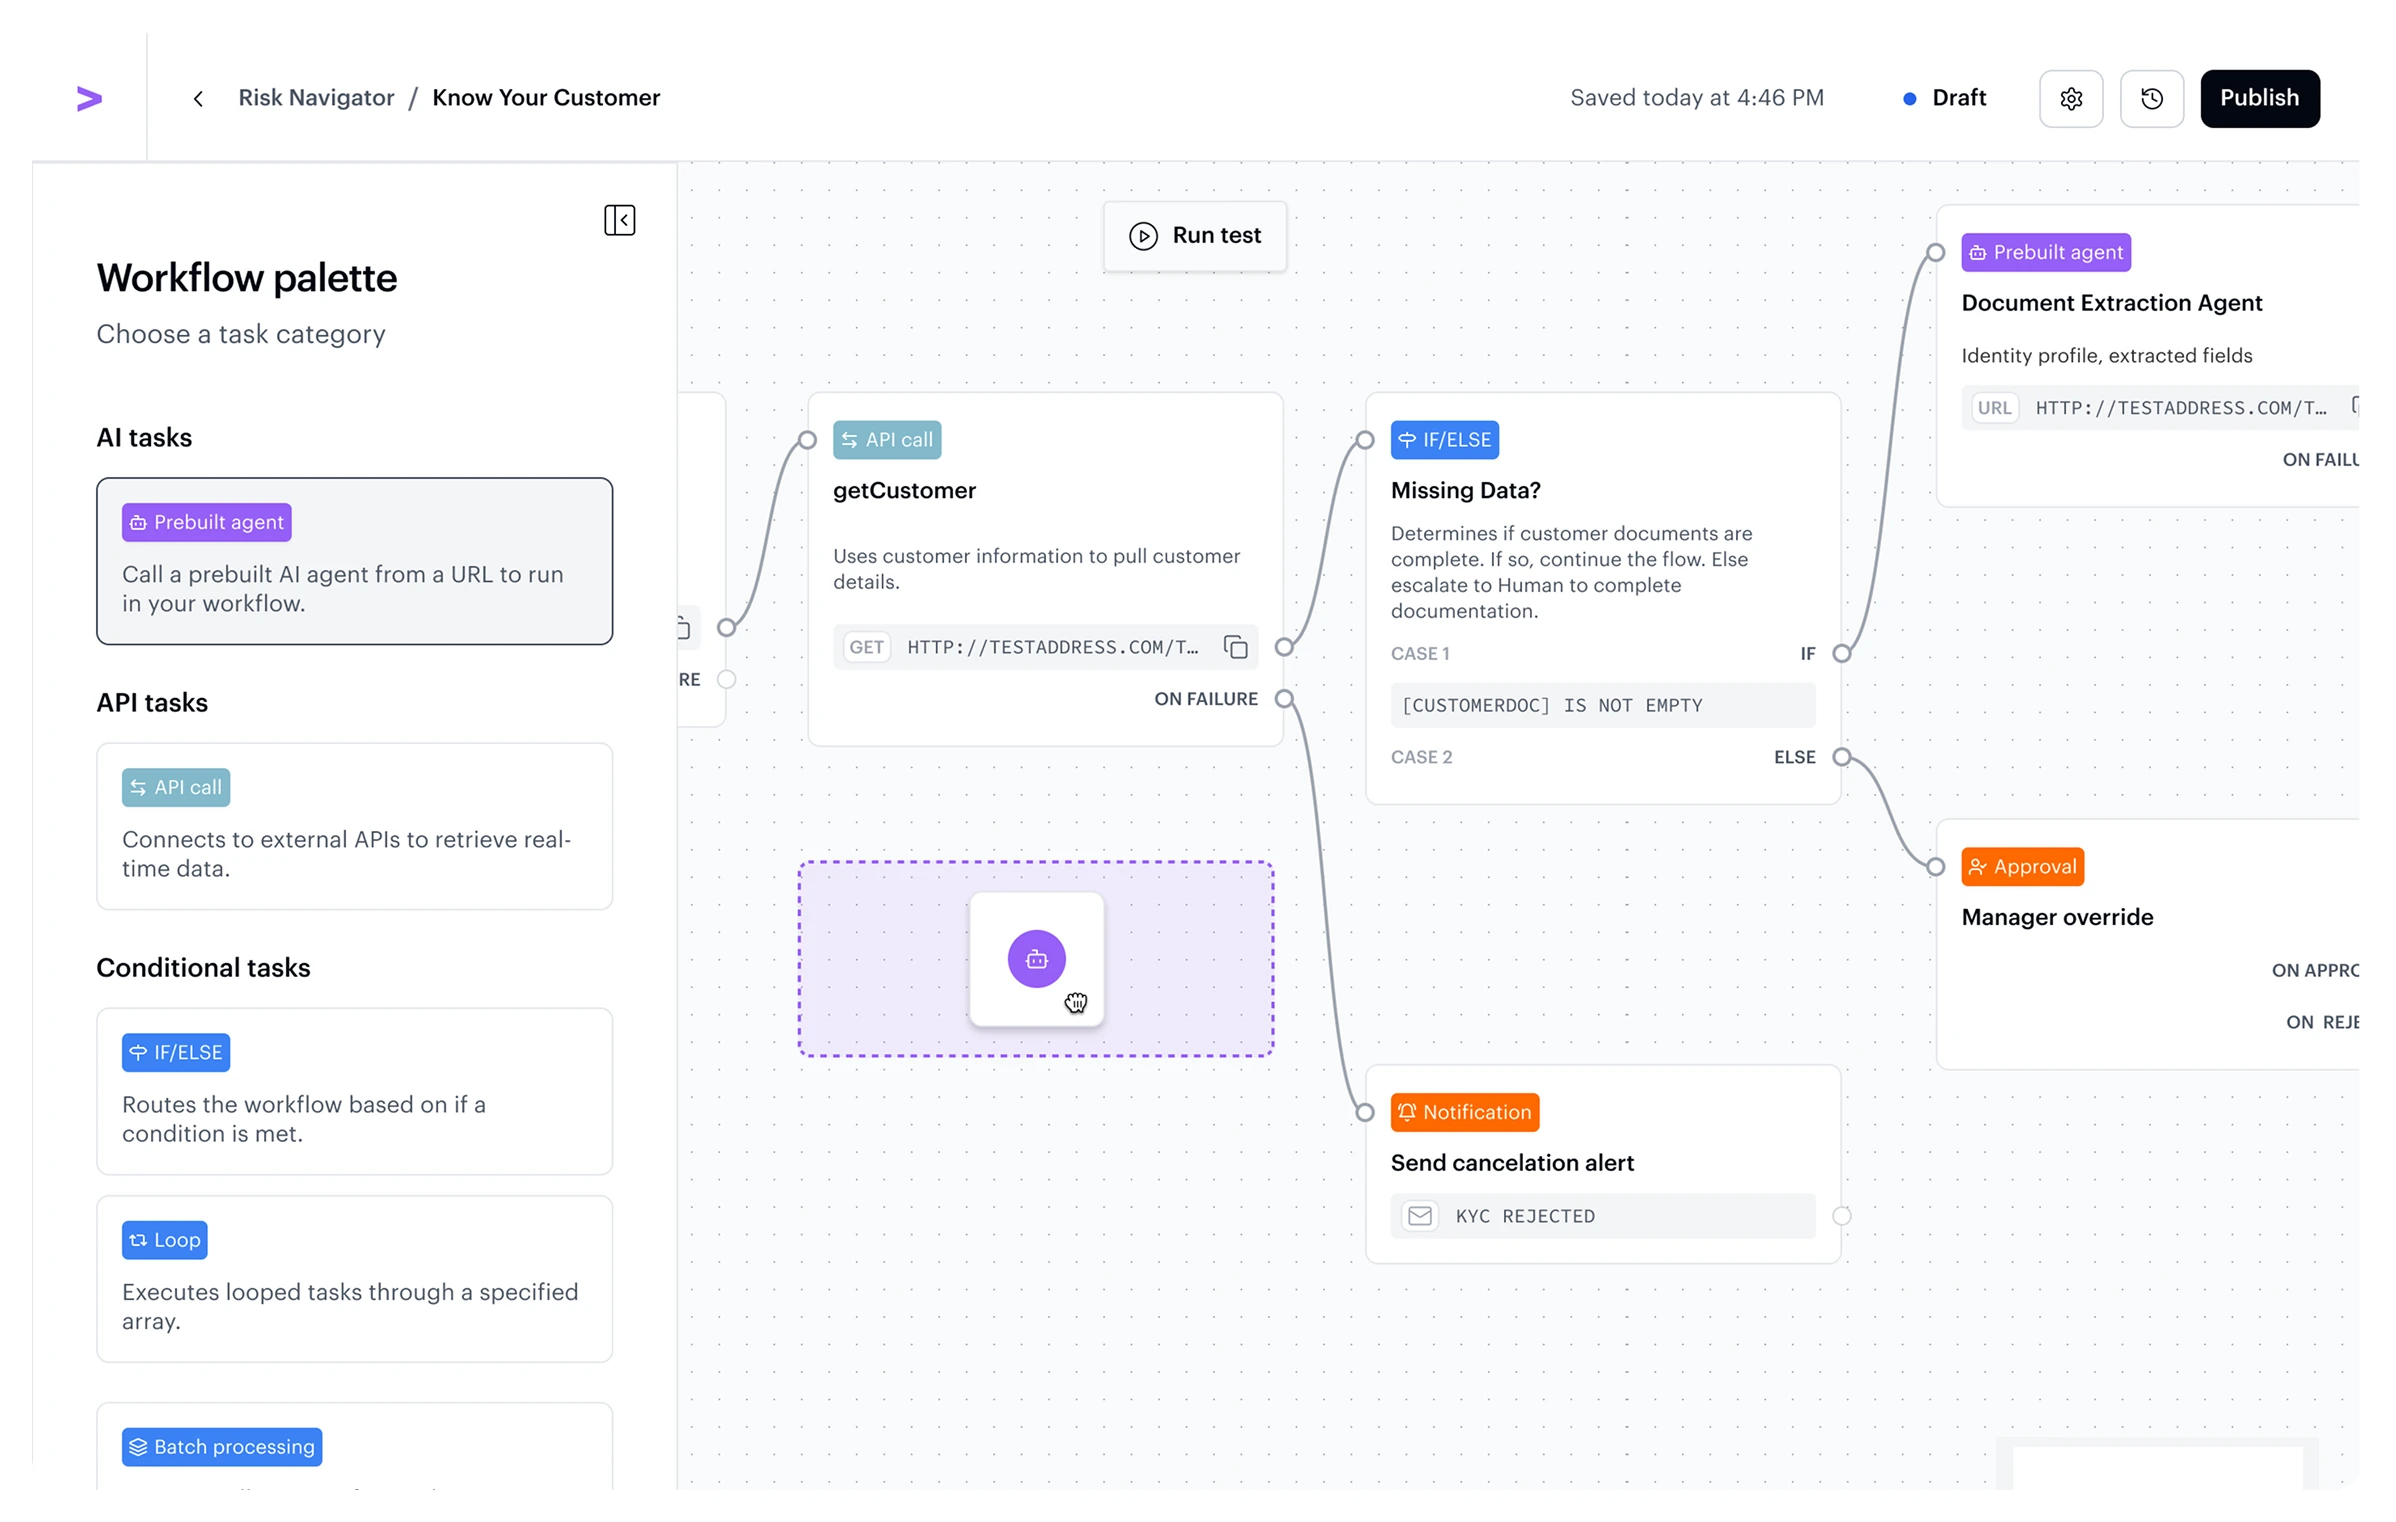Click the Draft status indicator
Screen dimensions: 2396x1522
1943,98
